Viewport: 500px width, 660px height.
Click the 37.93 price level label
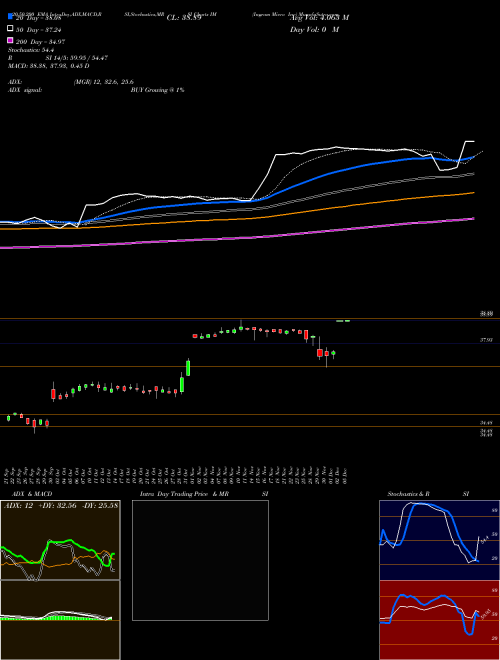pos(486,339)
